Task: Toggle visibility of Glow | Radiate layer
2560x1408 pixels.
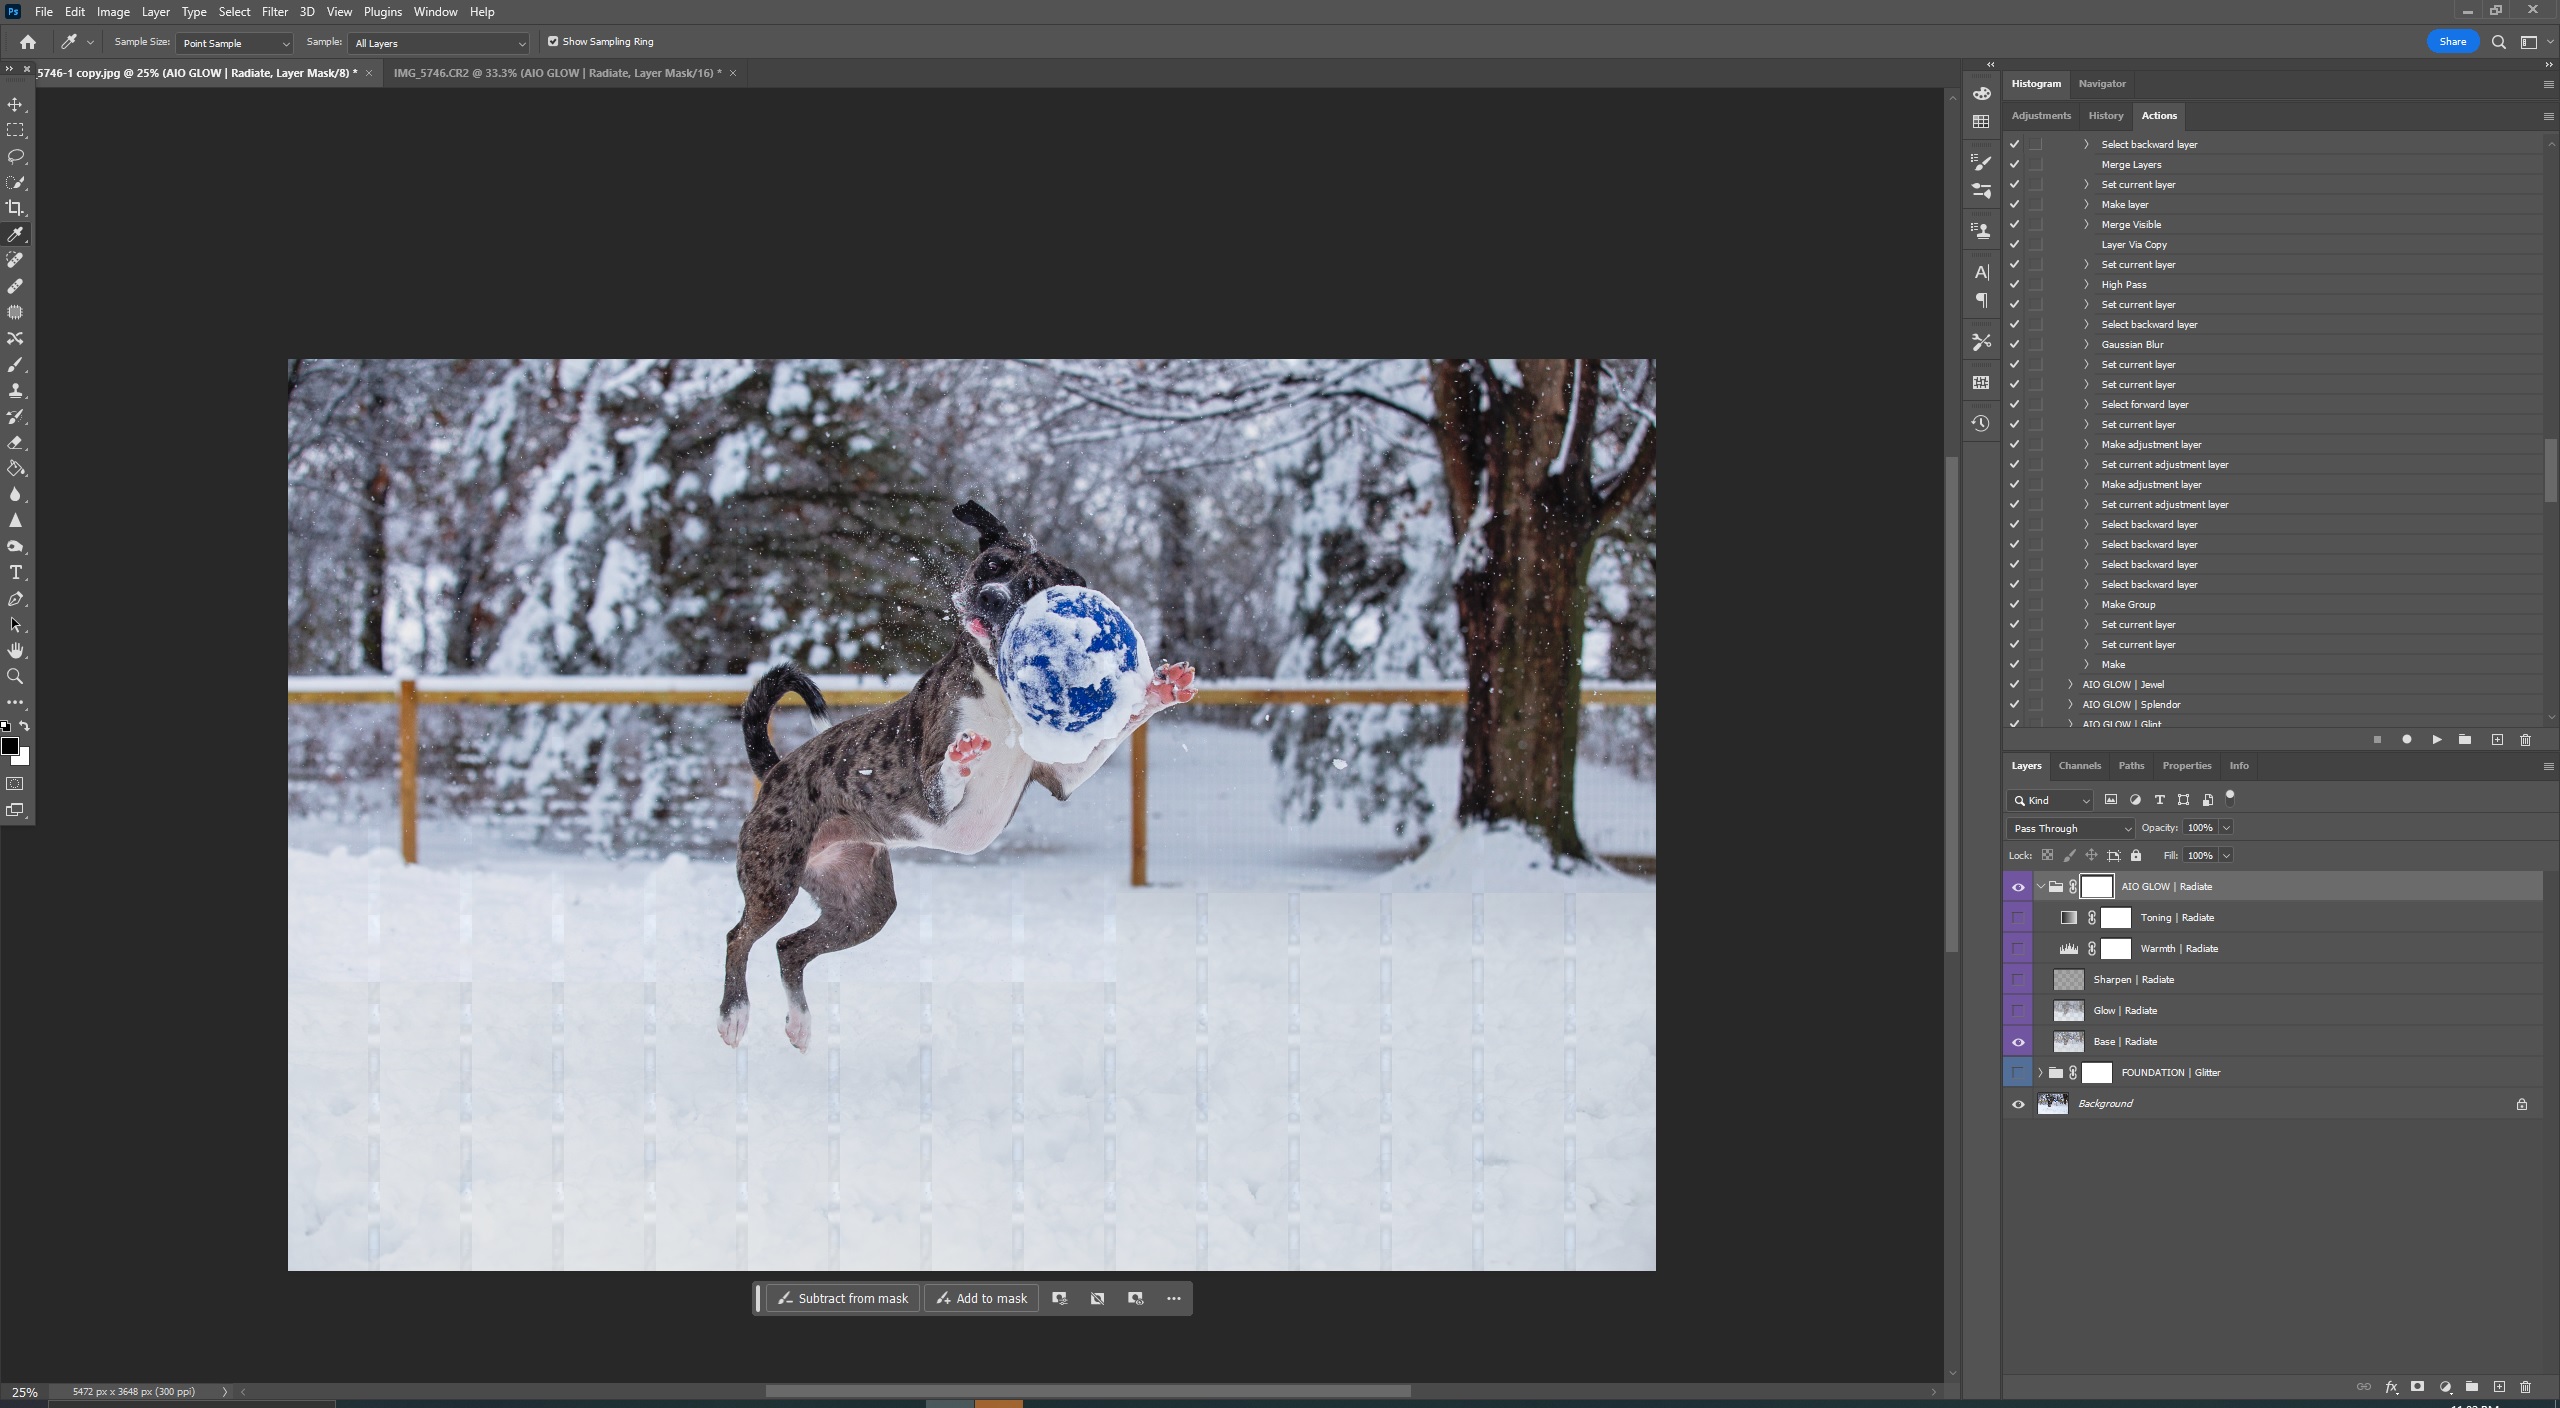Action: coord(2018,1011)
